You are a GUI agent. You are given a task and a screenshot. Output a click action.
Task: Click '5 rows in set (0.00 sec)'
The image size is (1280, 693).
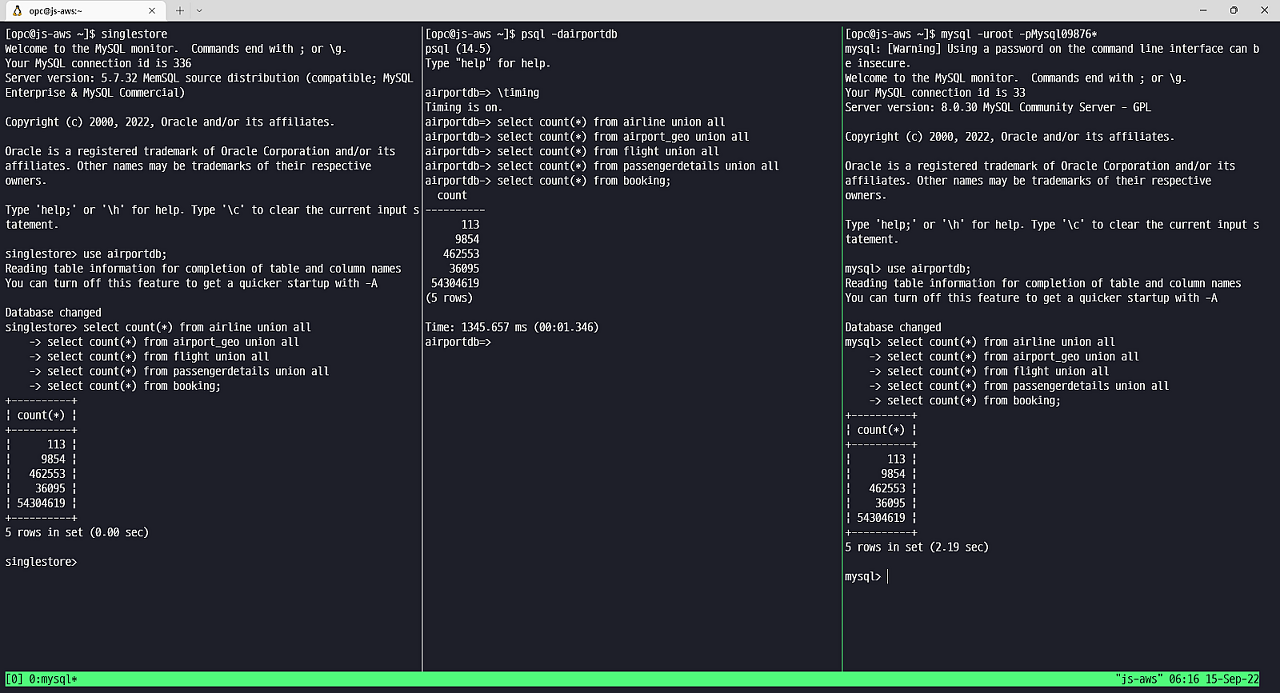point(77,532)
